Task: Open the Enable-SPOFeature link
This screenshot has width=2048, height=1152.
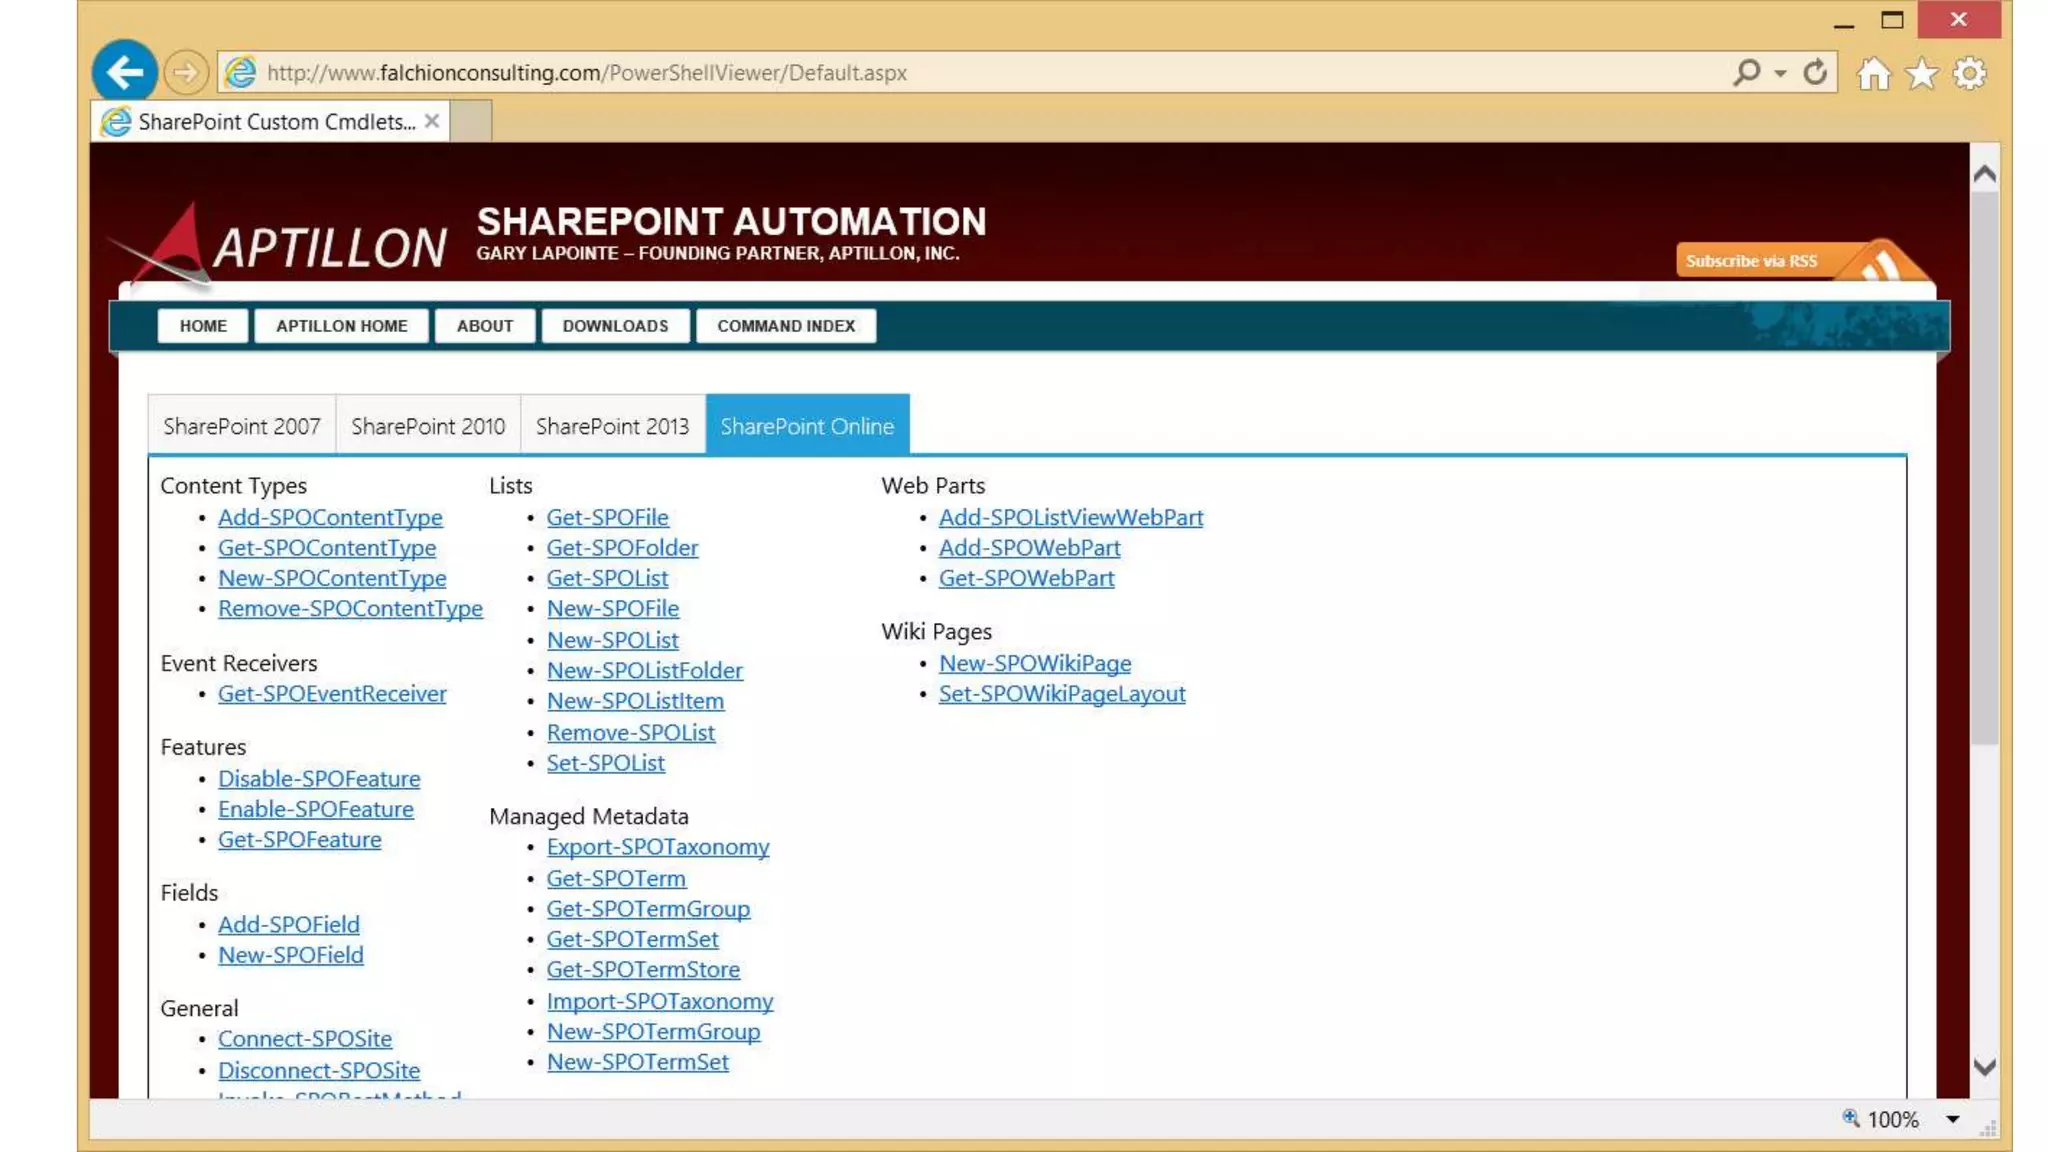Action: click(316, 809)
